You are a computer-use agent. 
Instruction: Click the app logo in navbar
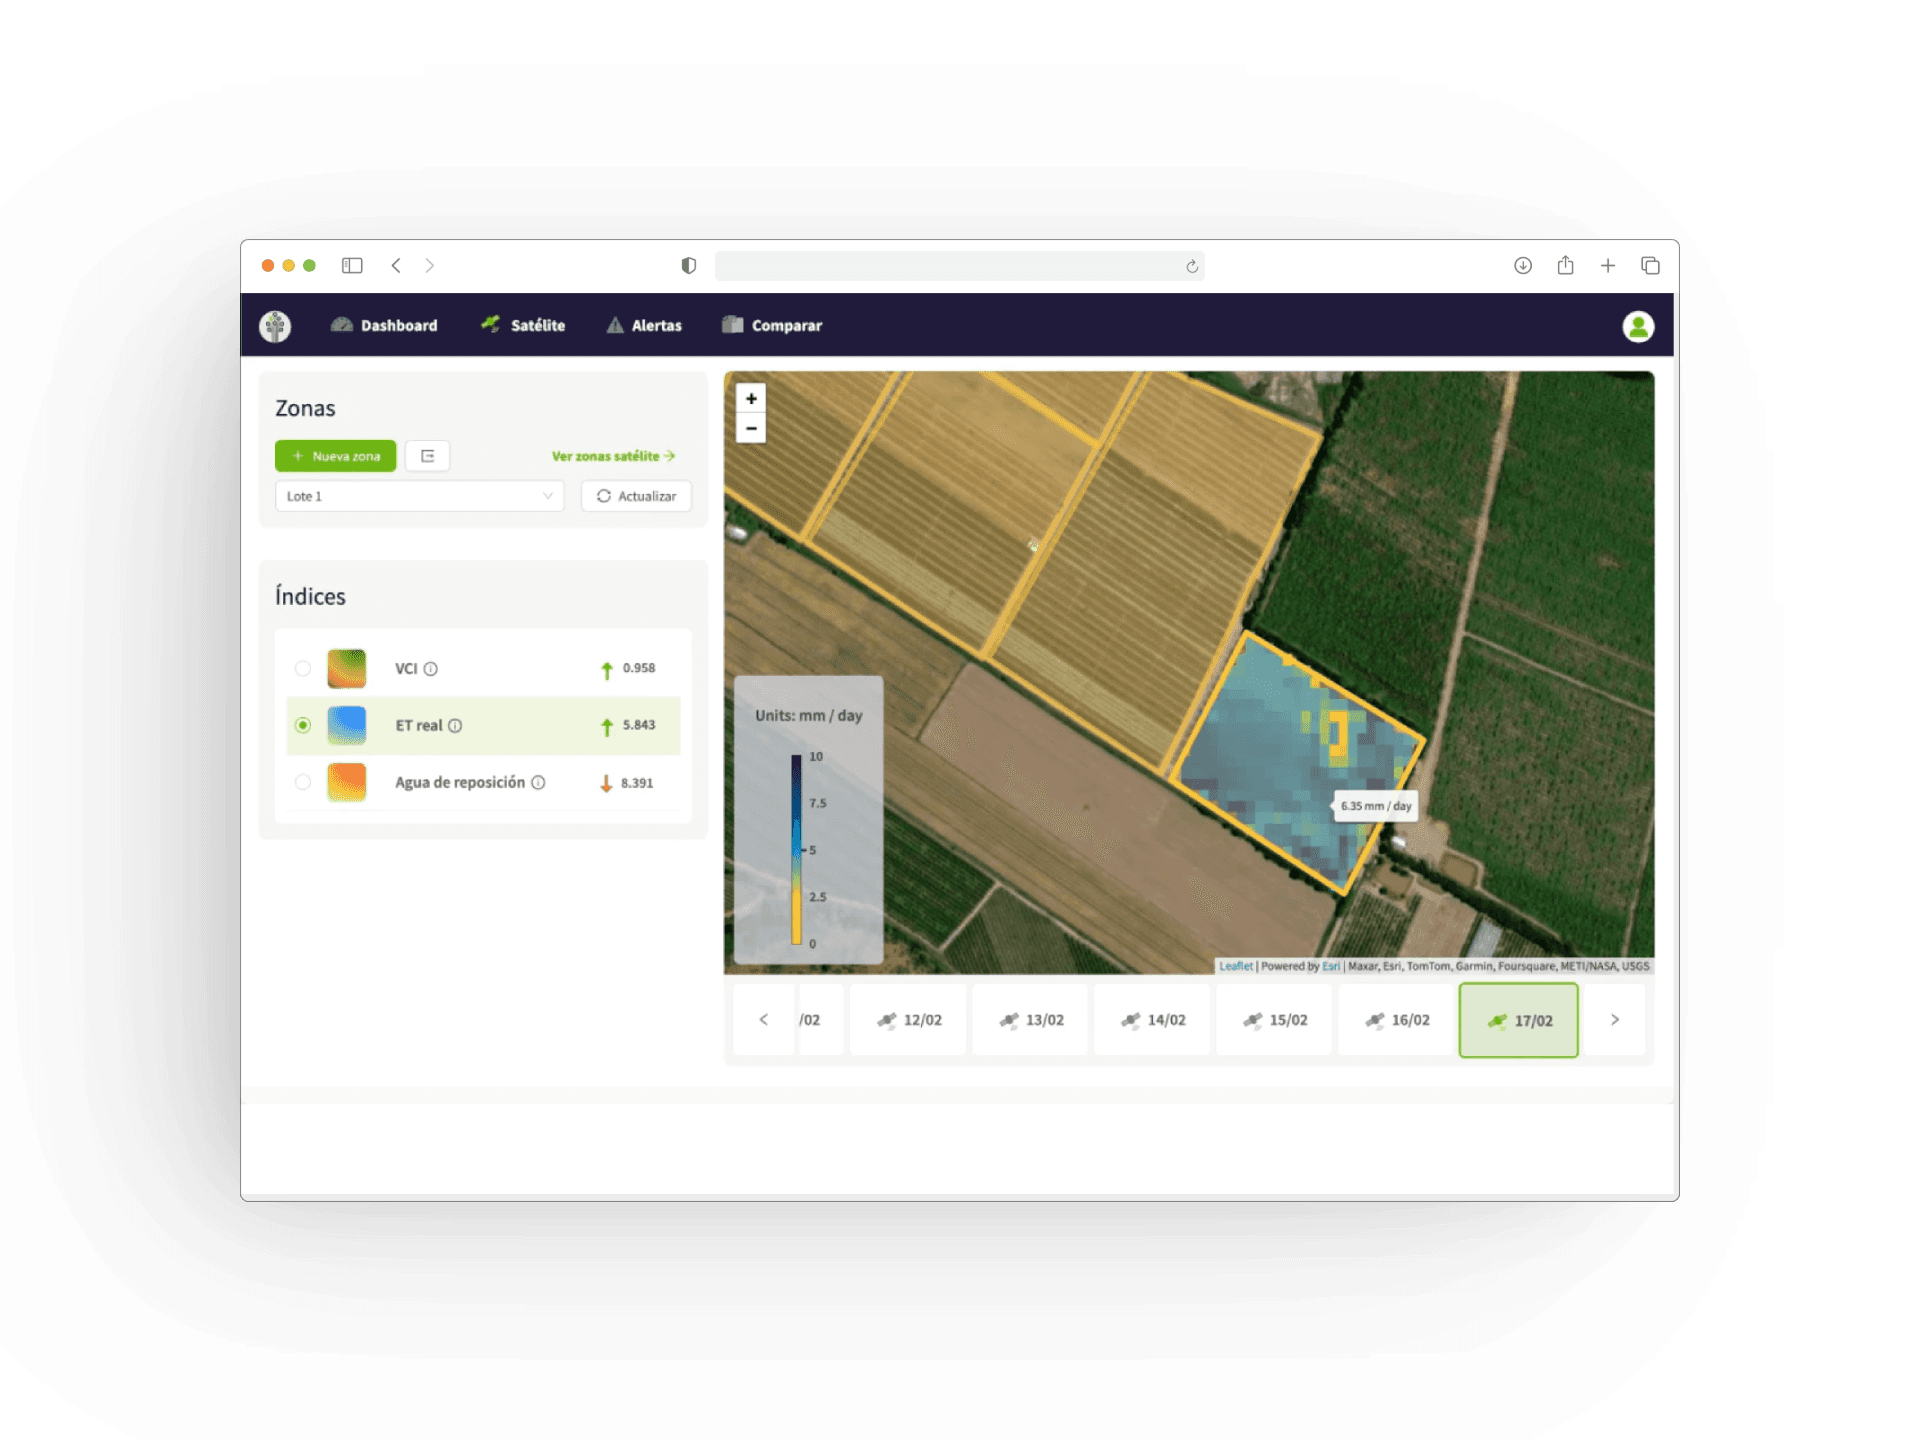(x=275, y=326)
